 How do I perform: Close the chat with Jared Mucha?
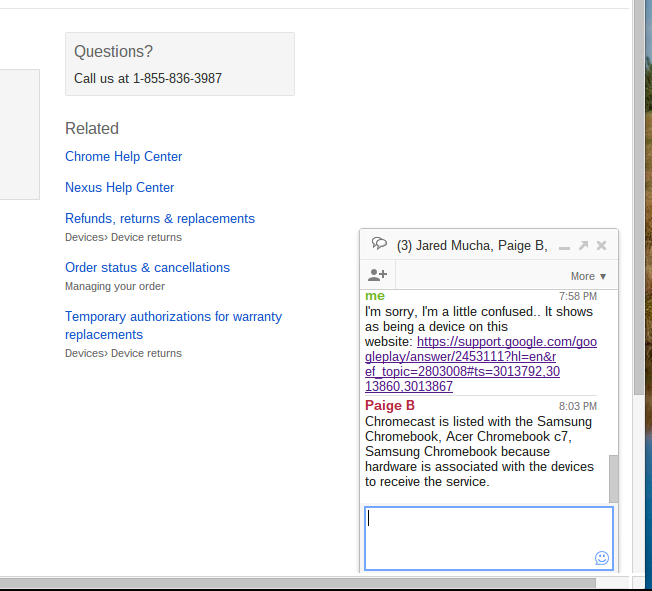(x=601, y=245)
